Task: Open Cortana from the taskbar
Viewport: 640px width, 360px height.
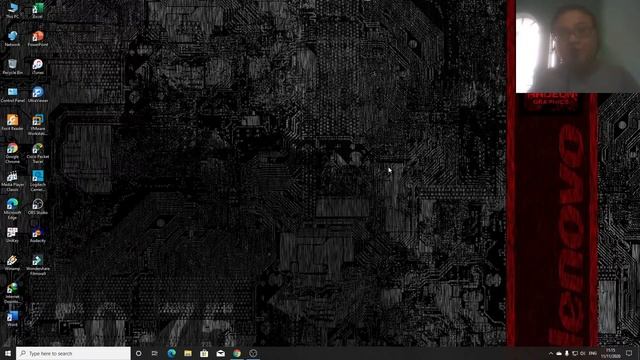Action: pos(138,353)
